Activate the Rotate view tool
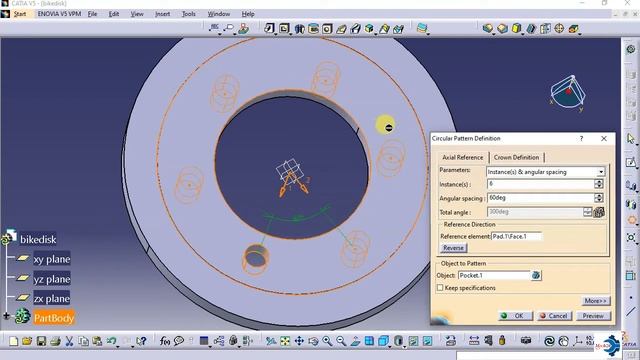This screenshot has height=360, width=640. click(313, 341)
